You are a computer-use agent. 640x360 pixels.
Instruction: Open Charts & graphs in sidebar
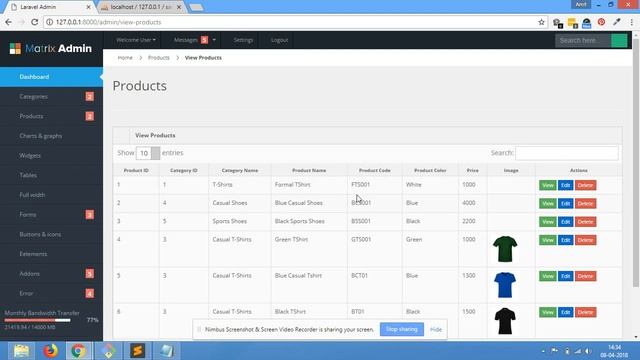[x=51, y=136]
